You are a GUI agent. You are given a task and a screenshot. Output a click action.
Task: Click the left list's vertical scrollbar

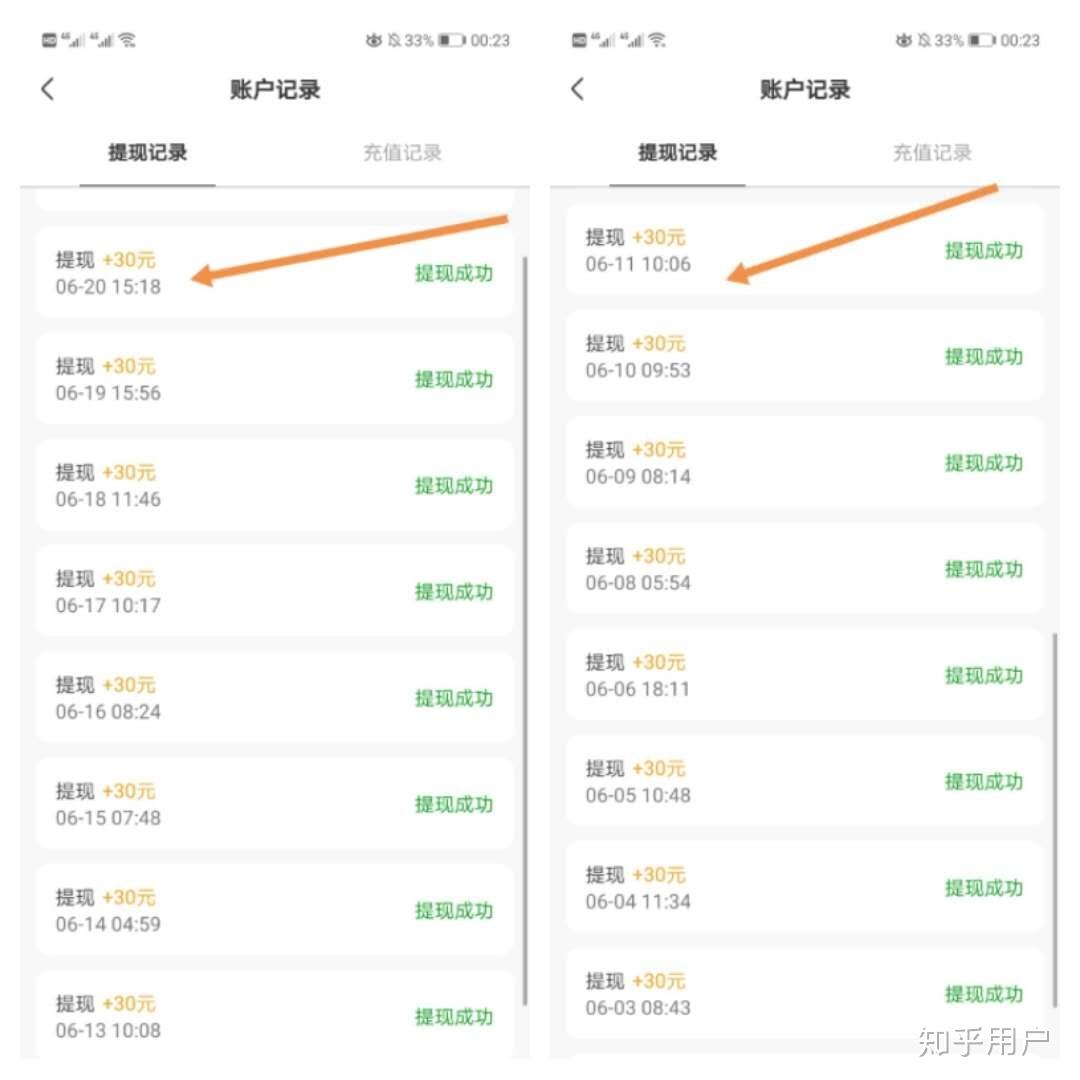coord(525,631)
